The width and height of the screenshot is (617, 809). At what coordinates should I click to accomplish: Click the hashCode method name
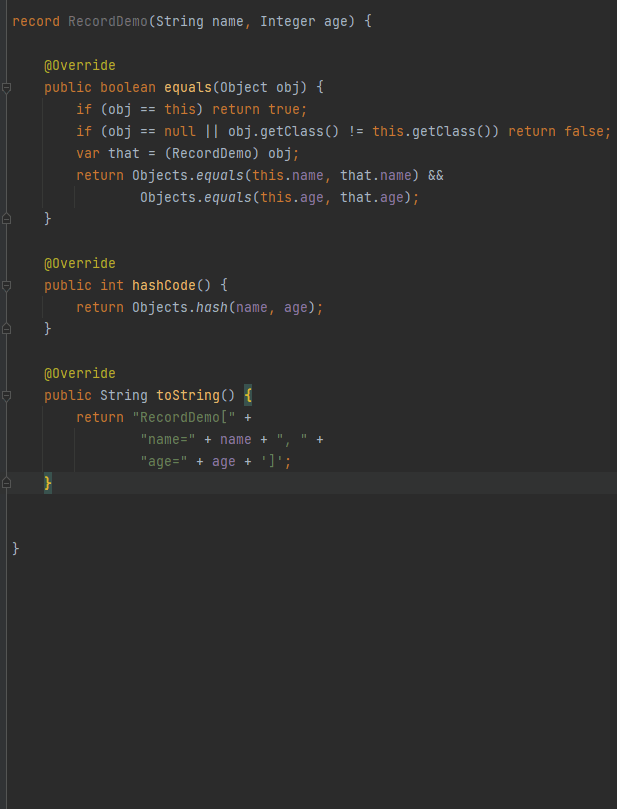[x=164, y=285]
